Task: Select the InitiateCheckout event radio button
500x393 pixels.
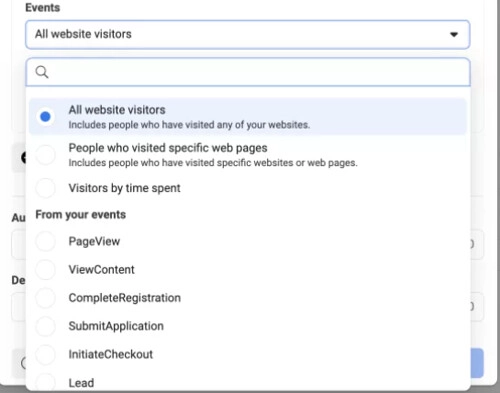Action: point(45,354)
